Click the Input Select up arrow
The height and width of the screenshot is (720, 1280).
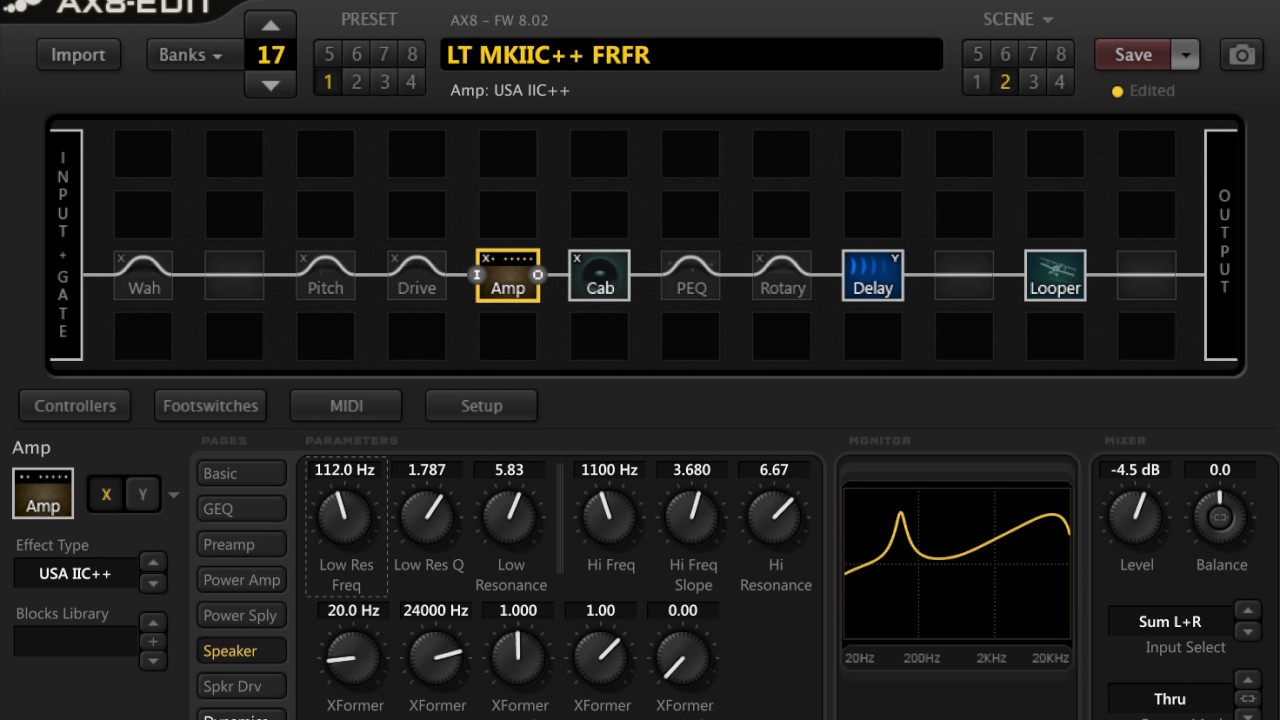click(x=1247, y=610)
